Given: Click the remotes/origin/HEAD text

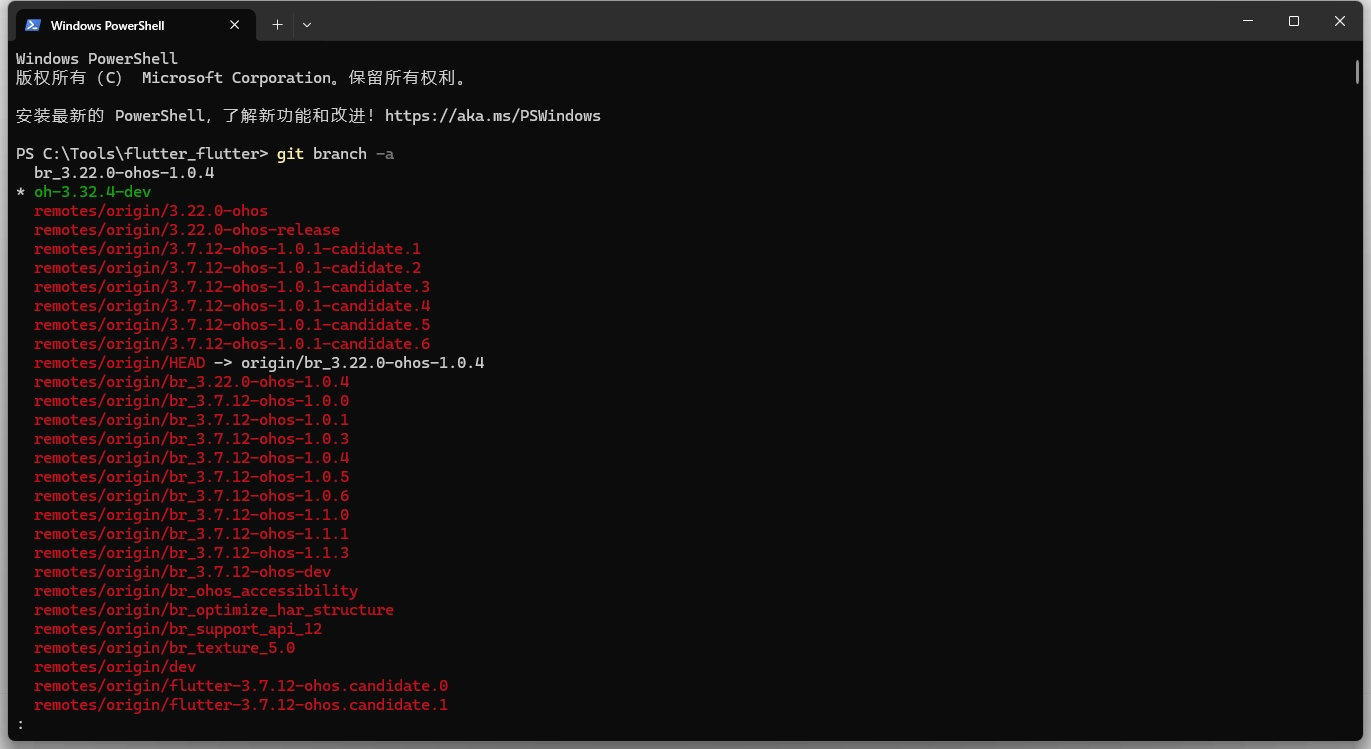Looking at the screenshot, I should click(x=120, y=363).
